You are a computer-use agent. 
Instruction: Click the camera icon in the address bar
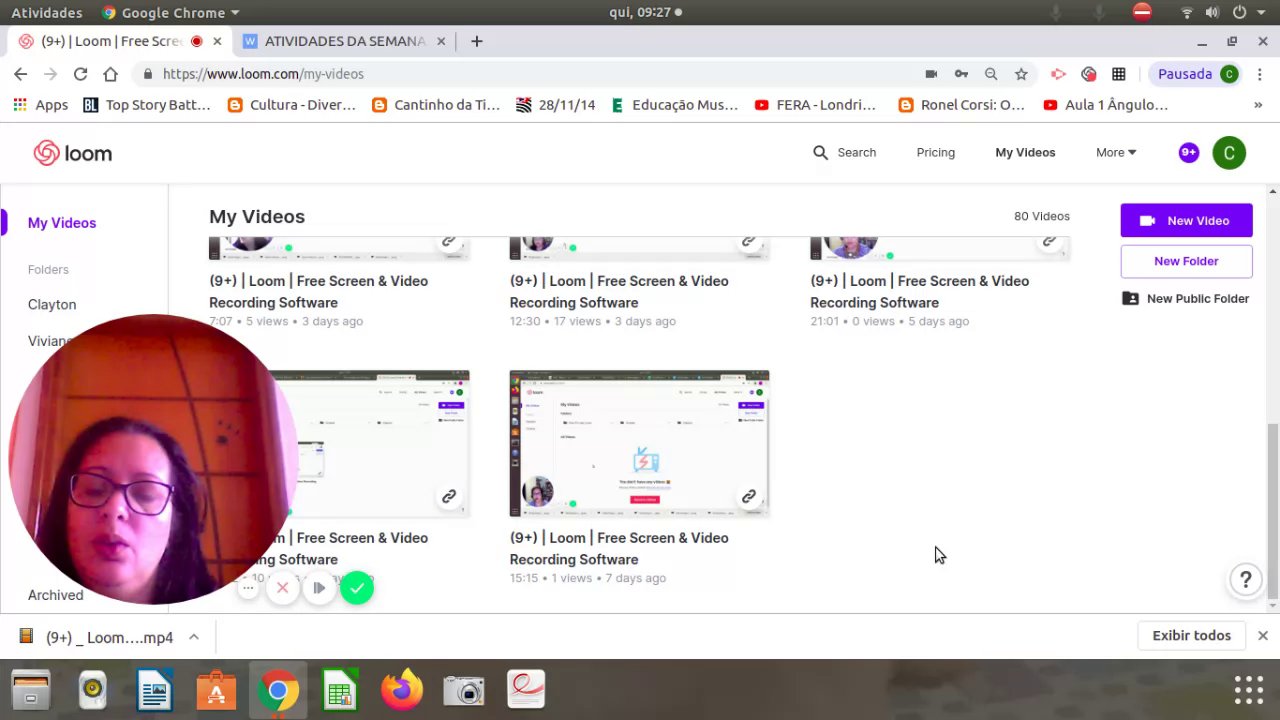pos(931,74)
